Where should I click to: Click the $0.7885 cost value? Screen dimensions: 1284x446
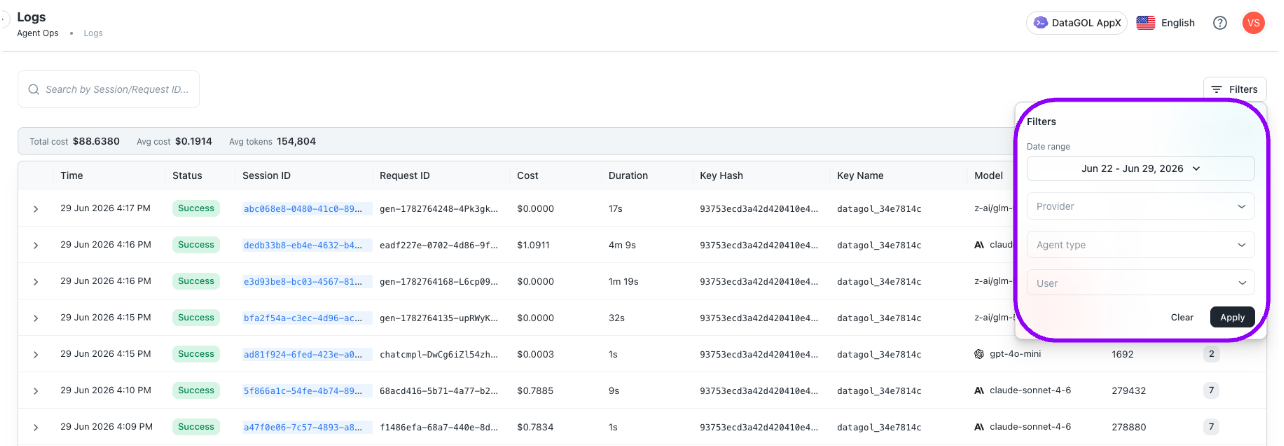pyautogui.click(x=535, y=390)
